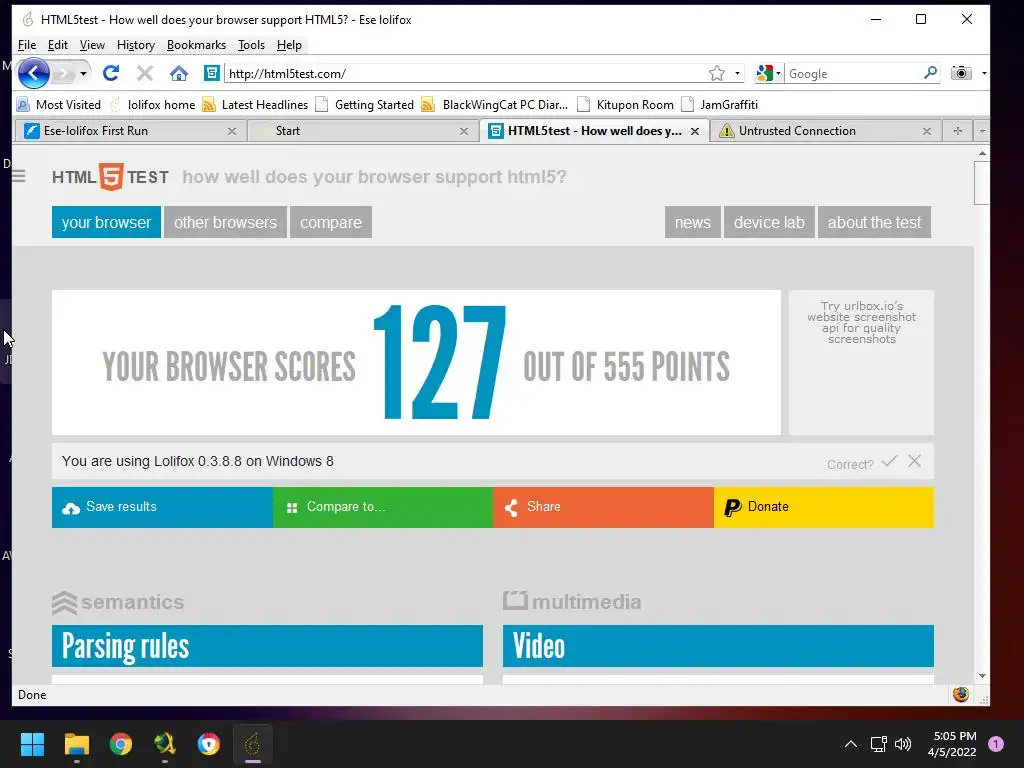Confirm browser detection with the checkmark

(x=889, y=461)
